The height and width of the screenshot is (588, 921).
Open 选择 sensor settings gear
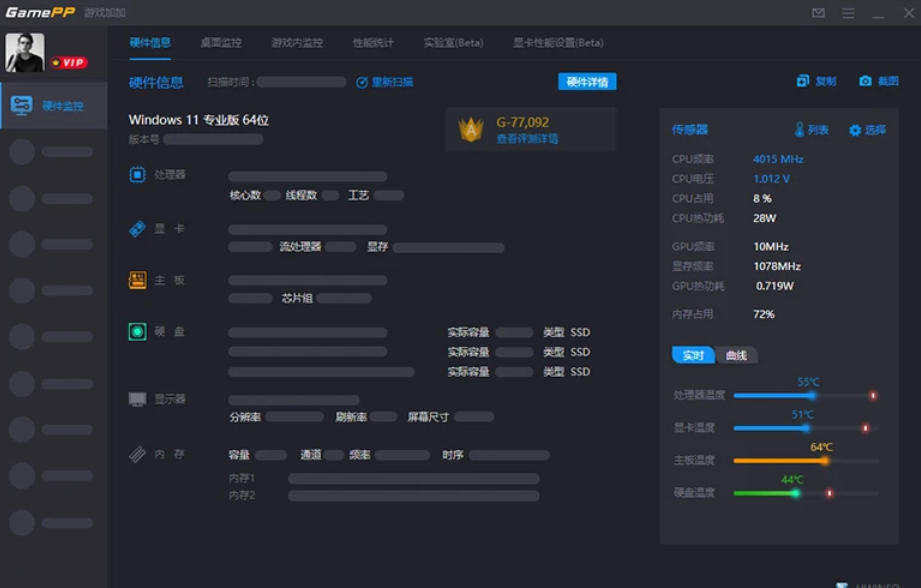tap(857, 129)
